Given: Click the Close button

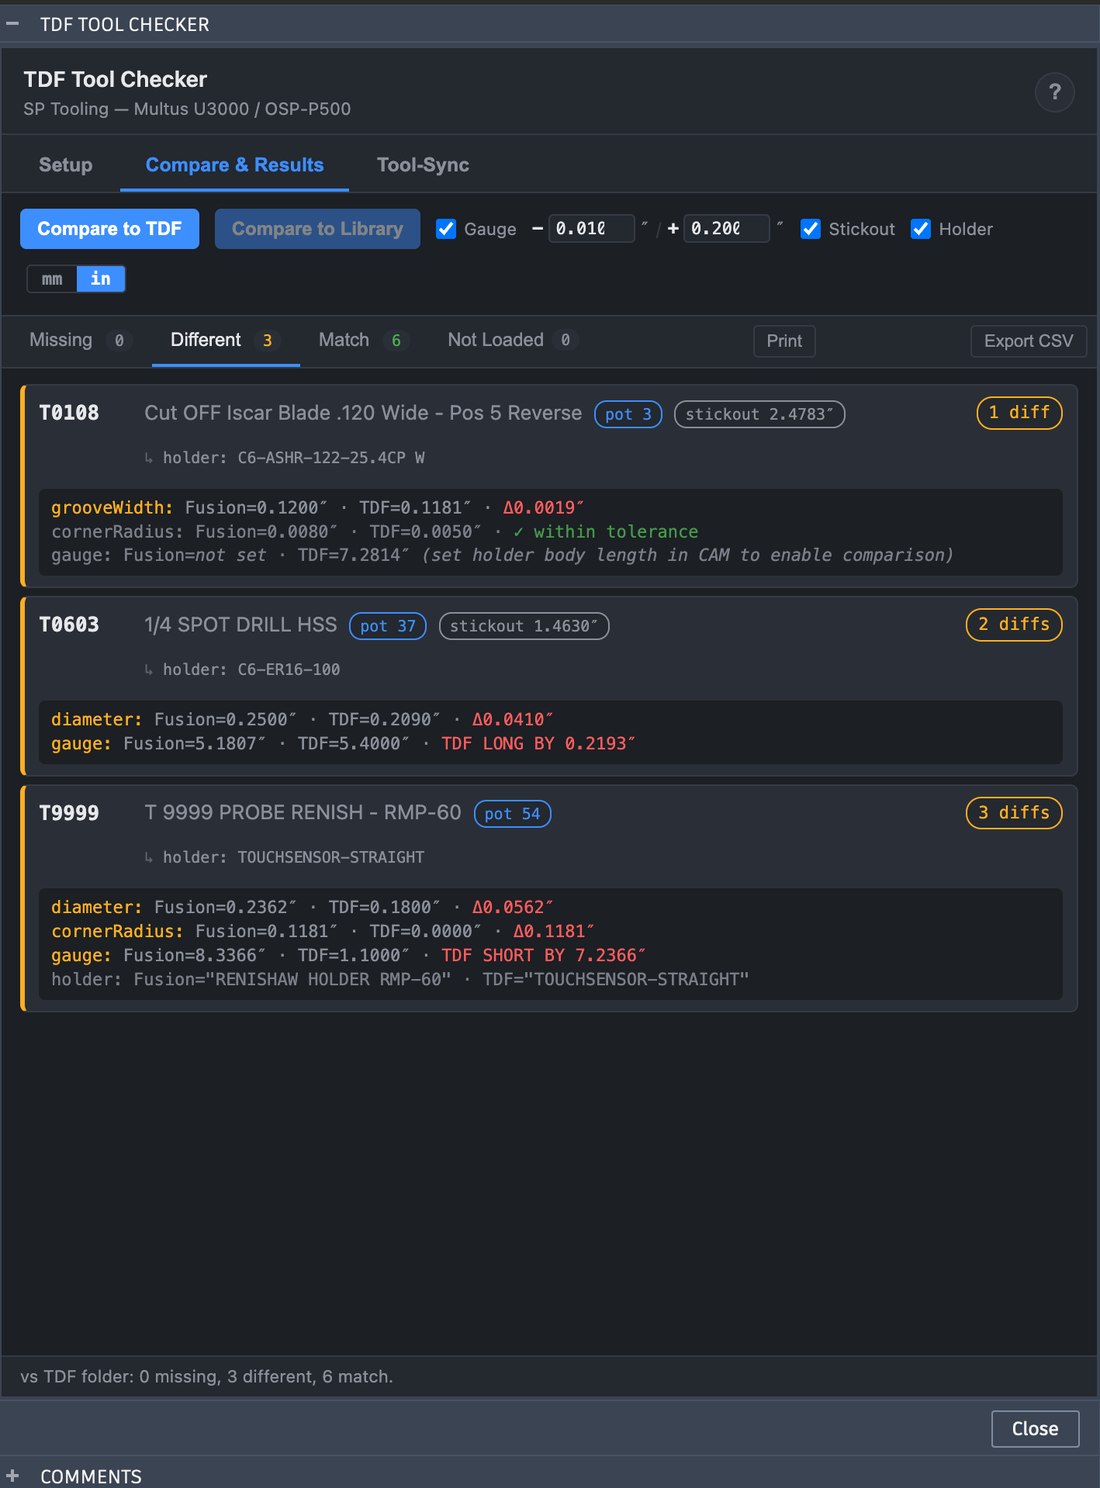Looking at the screenshot, I should coord(1035,1429).
